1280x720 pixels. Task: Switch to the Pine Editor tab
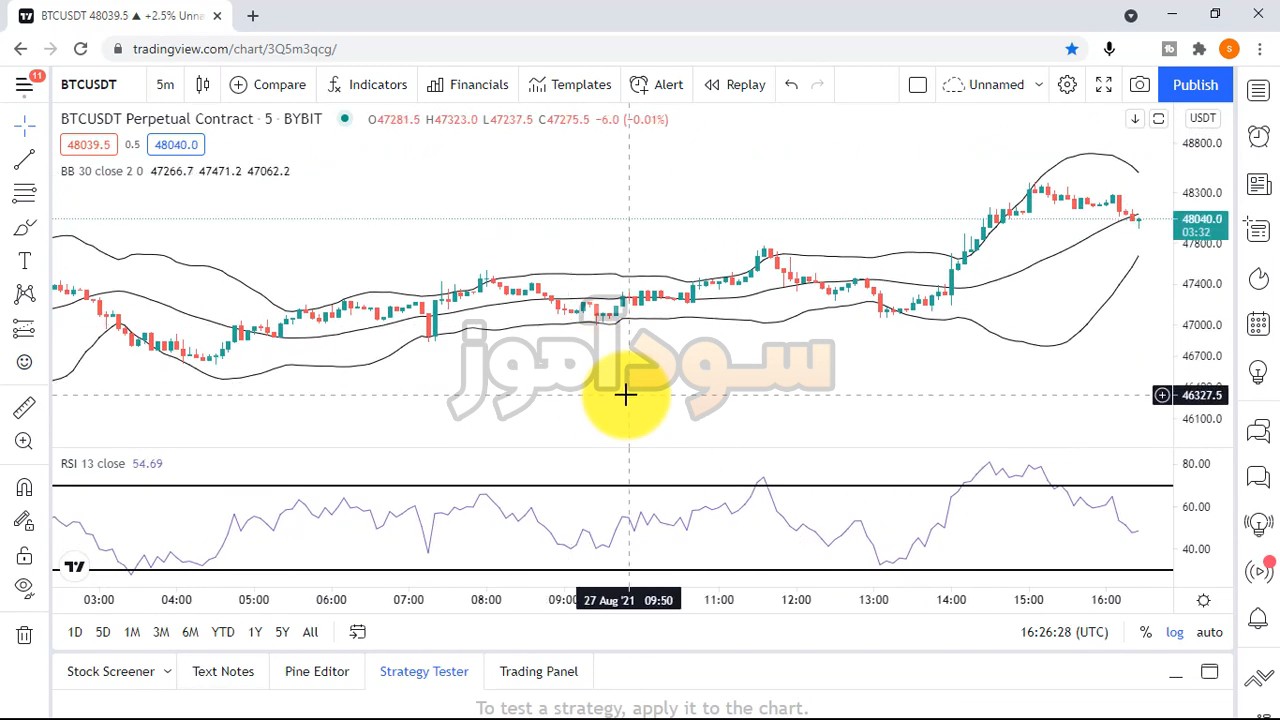coord(317,672)
